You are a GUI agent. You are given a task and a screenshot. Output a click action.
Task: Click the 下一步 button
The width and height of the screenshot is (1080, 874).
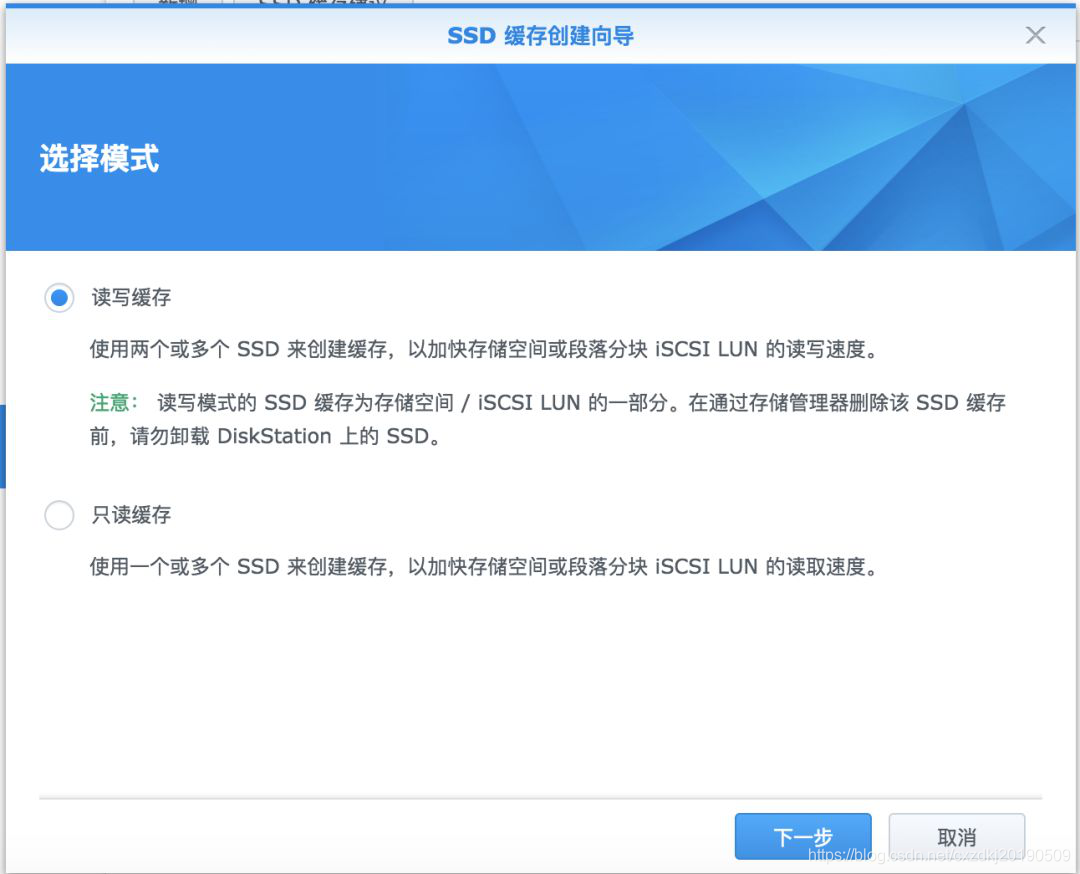802,836
